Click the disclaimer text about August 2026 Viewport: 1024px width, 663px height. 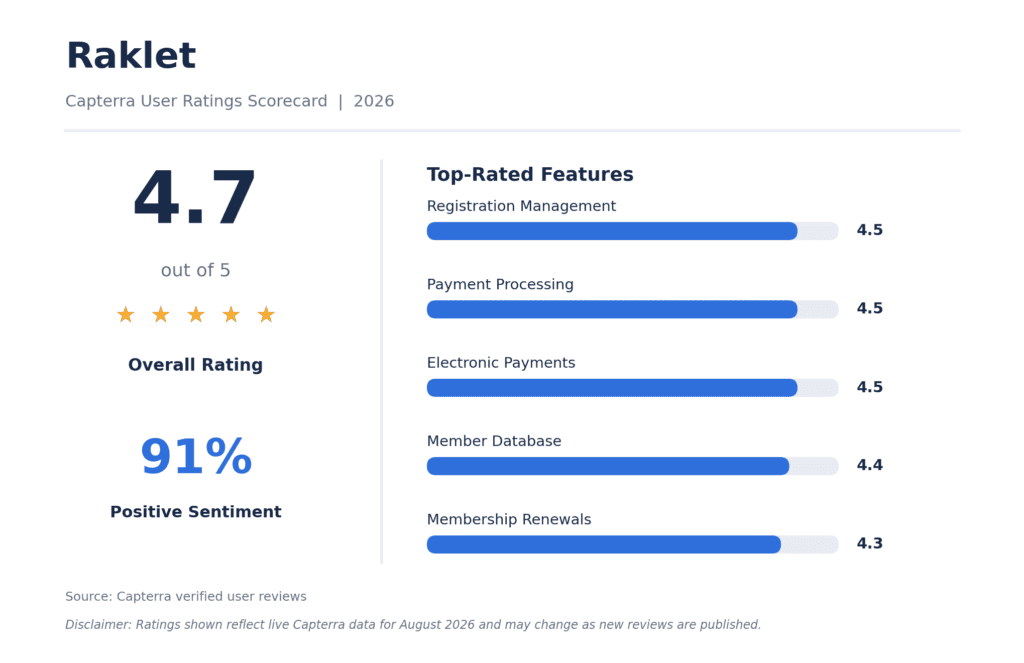[413, 624]
